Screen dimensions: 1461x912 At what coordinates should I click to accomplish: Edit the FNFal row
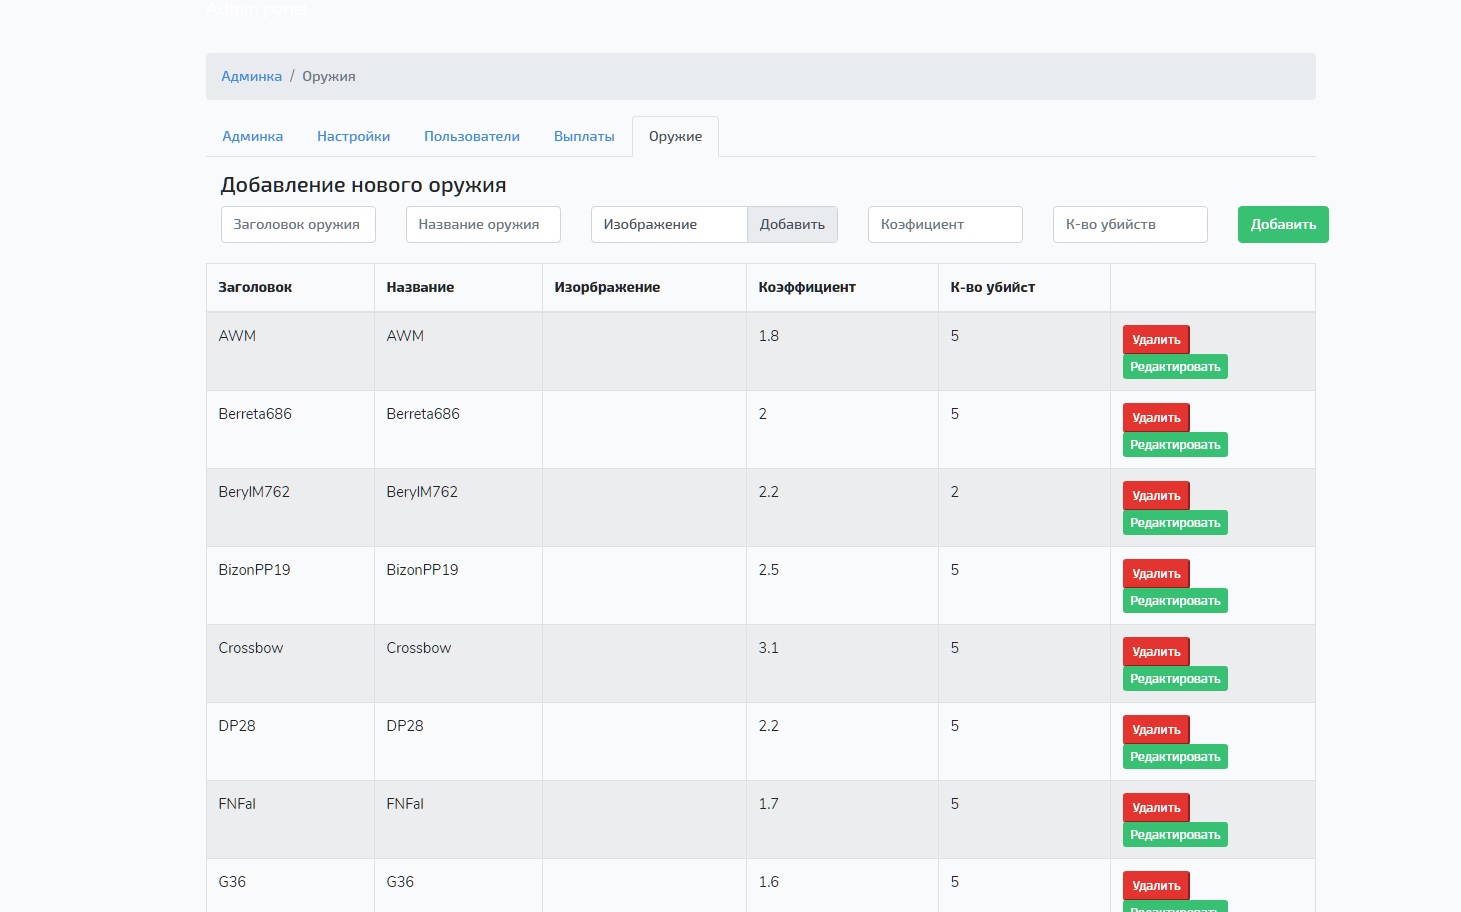[x=1175, y=835]
